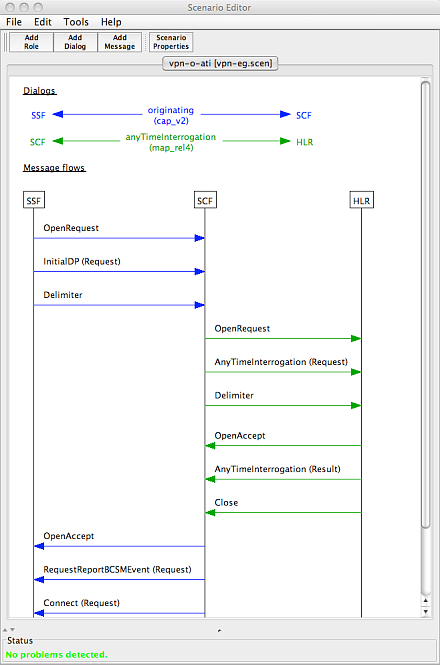Select the InitialDP (Request) message arrow

[119, 271]
